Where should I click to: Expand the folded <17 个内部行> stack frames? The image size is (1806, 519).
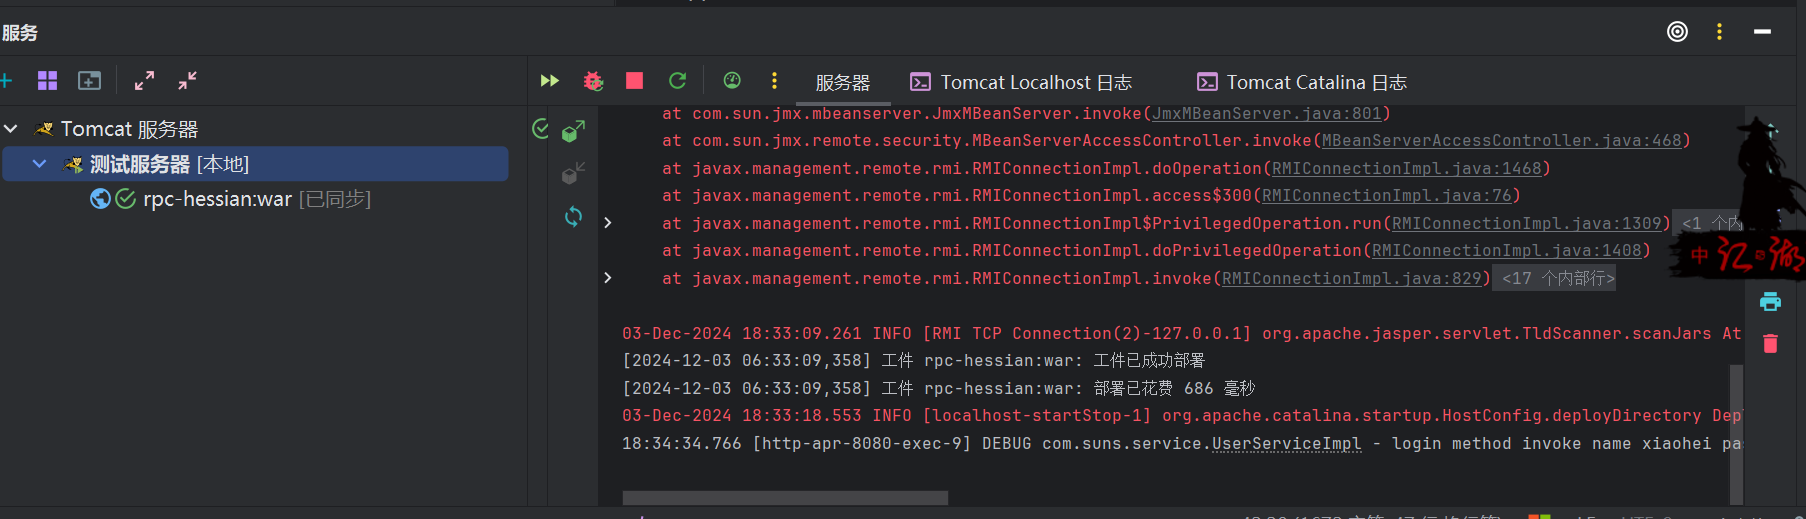click(x=1557, y=279)
